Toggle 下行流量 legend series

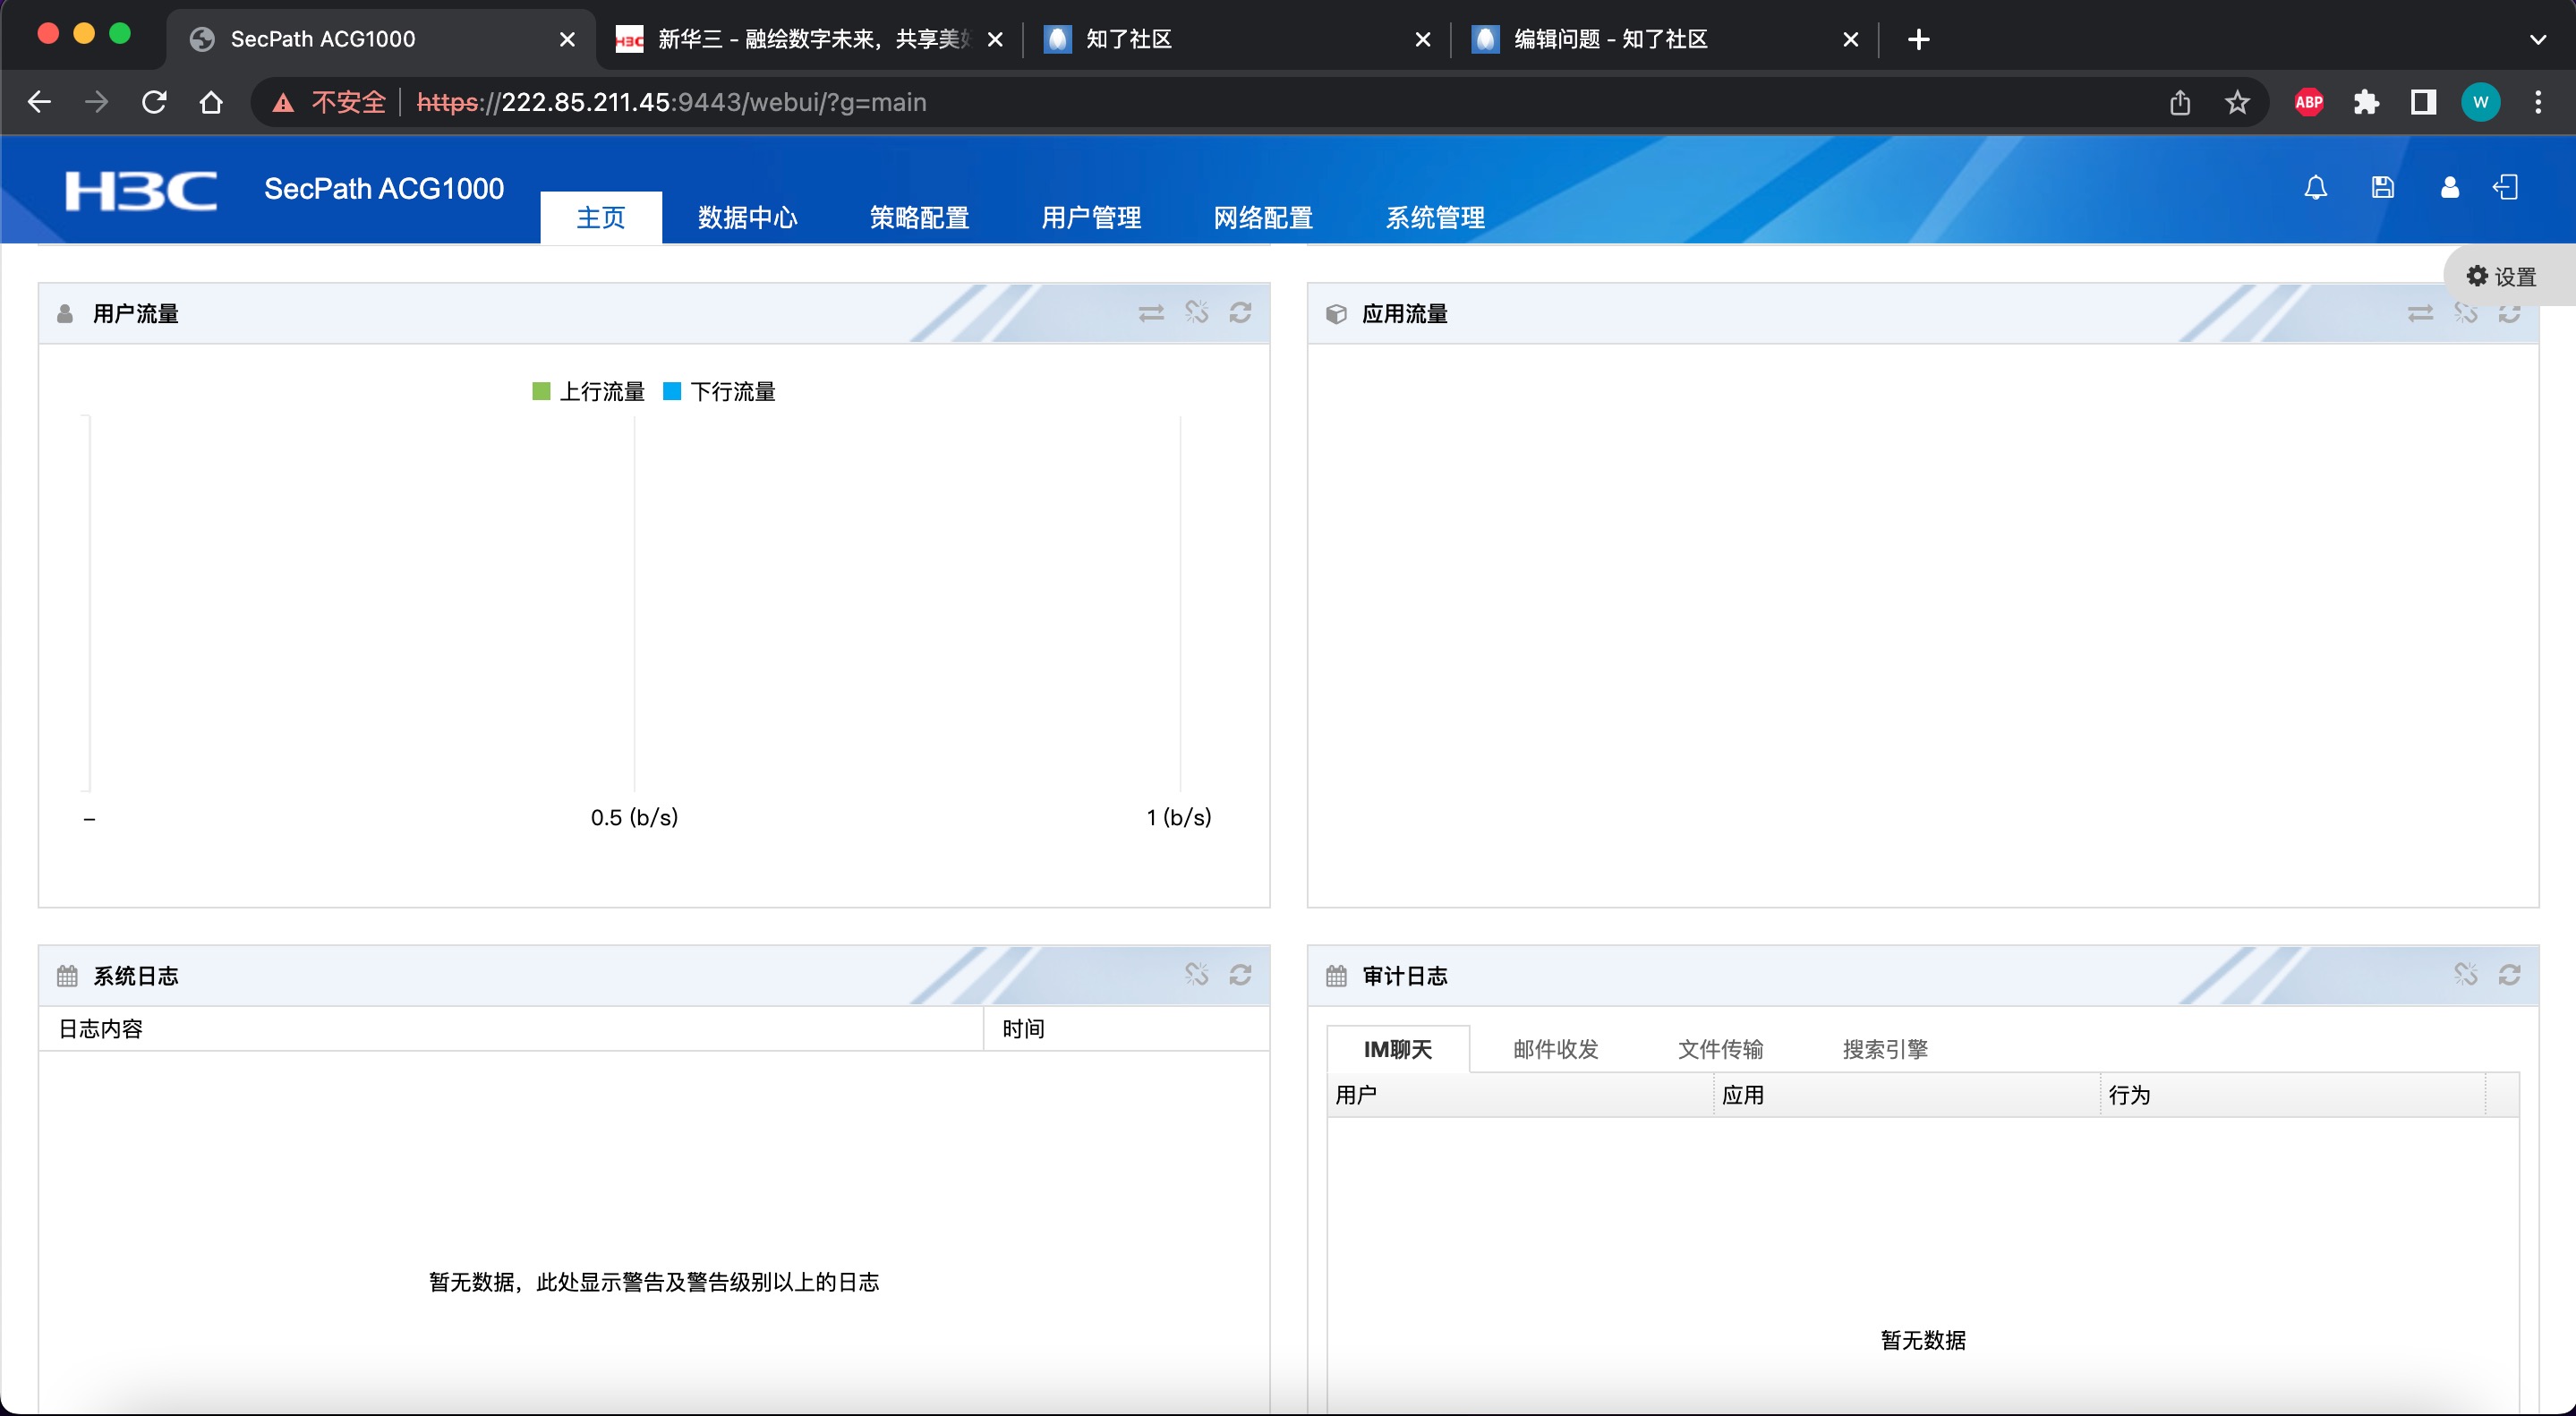[x=732, y=392]
